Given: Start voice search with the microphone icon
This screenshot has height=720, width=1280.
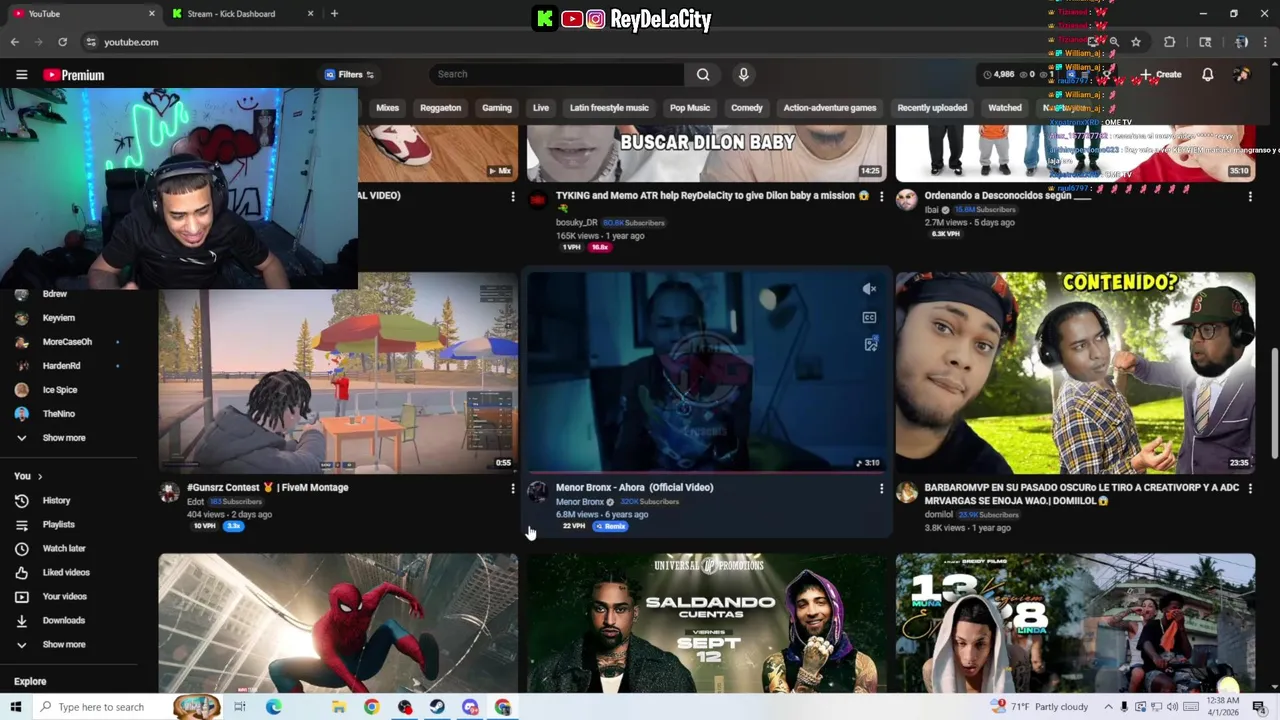Looking at the screenshot, I should point(743,74).
